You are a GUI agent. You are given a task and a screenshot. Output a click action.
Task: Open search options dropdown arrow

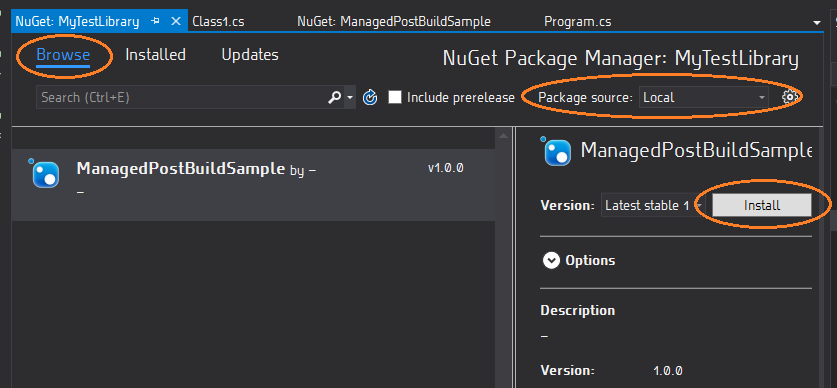point(350,98)
